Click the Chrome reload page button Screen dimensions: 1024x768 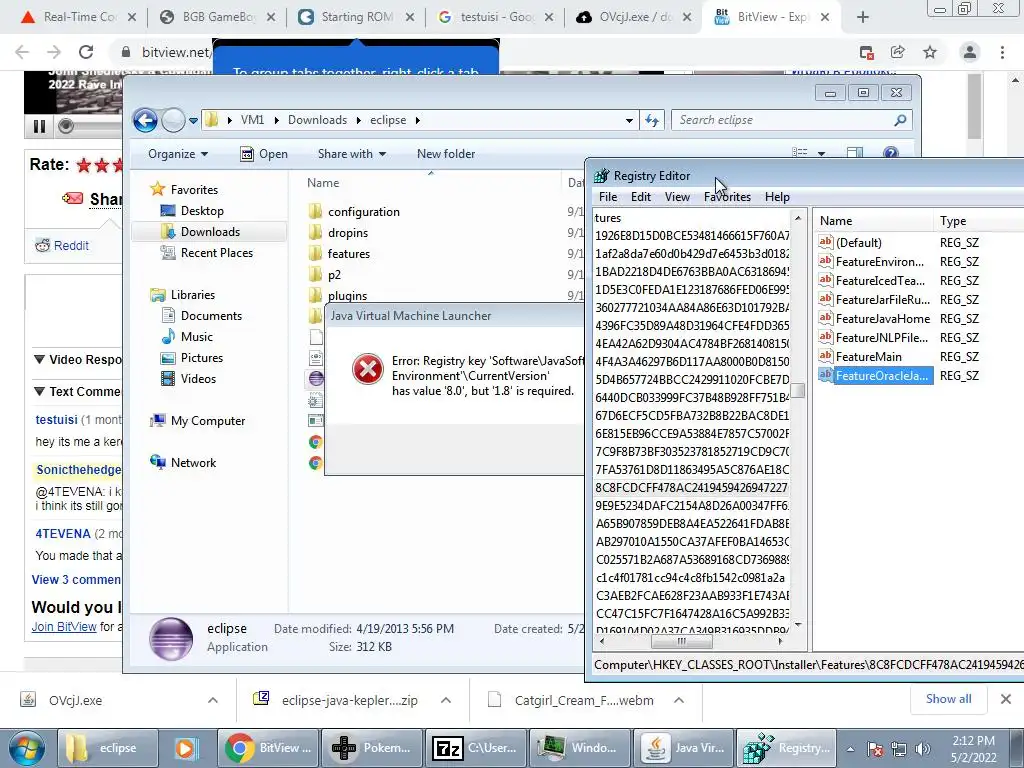(86, 52)
